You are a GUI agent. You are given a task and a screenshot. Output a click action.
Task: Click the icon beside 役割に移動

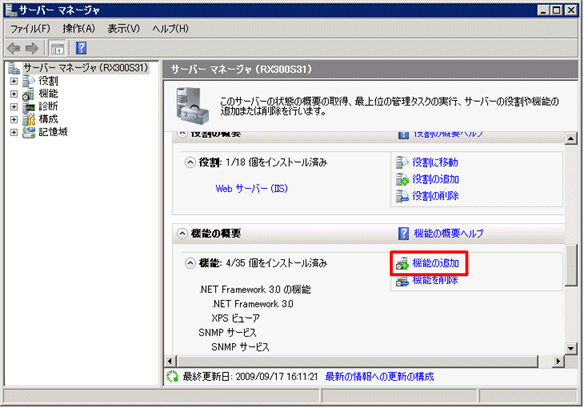pyautogui.click(x=402, y=162)
